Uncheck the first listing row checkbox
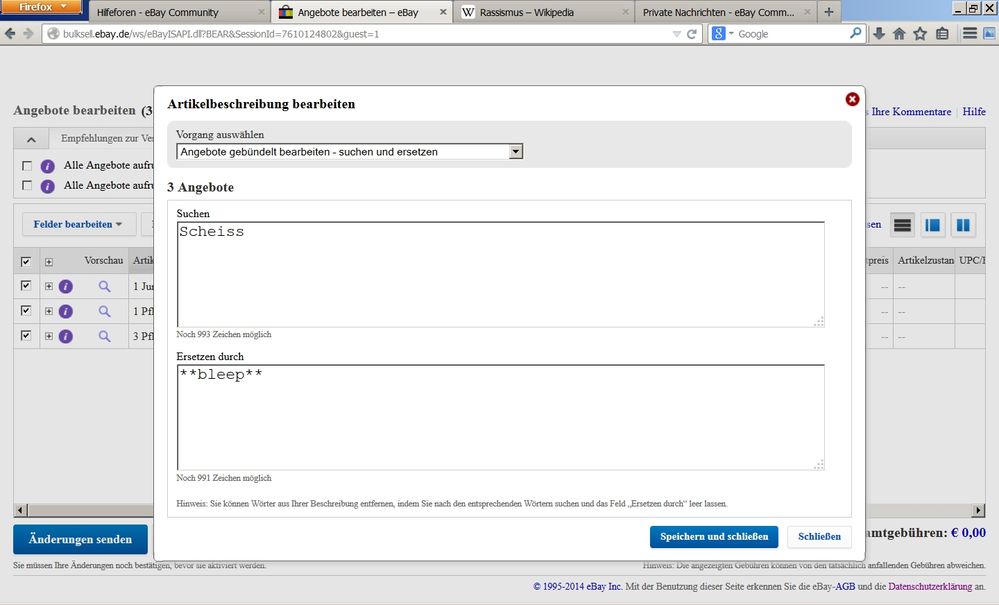Screen dimensions: 999x605 tap(26, 286)
